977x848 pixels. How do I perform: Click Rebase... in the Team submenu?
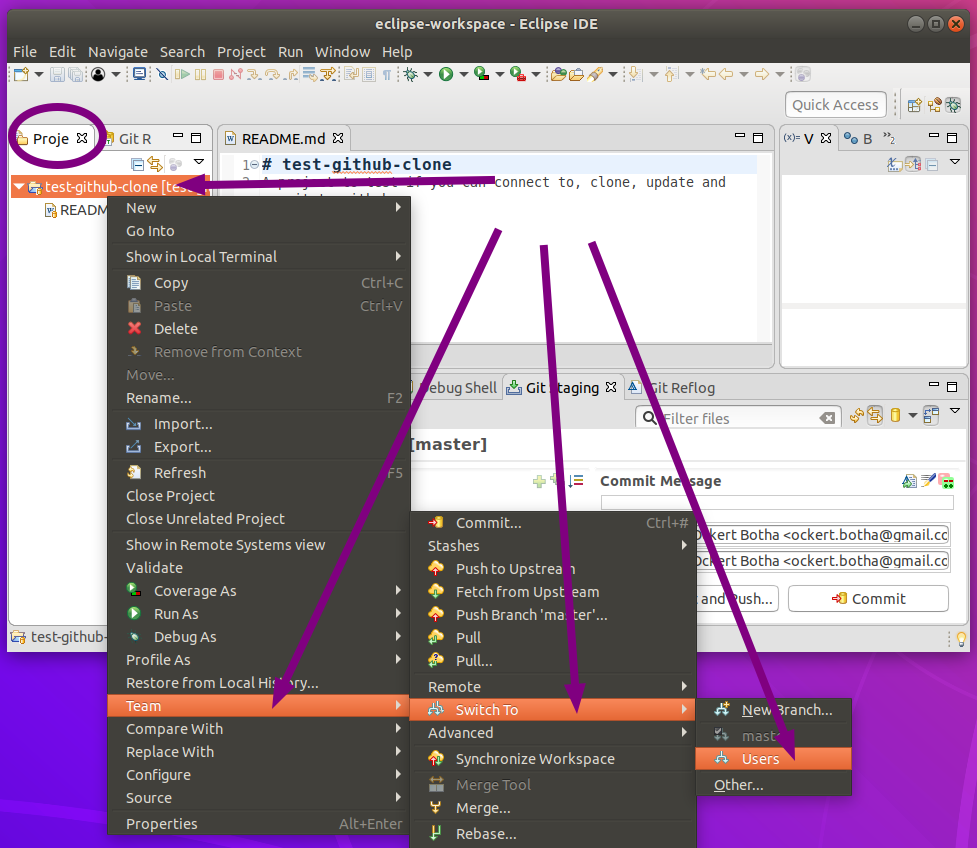(x=553, y=834)
